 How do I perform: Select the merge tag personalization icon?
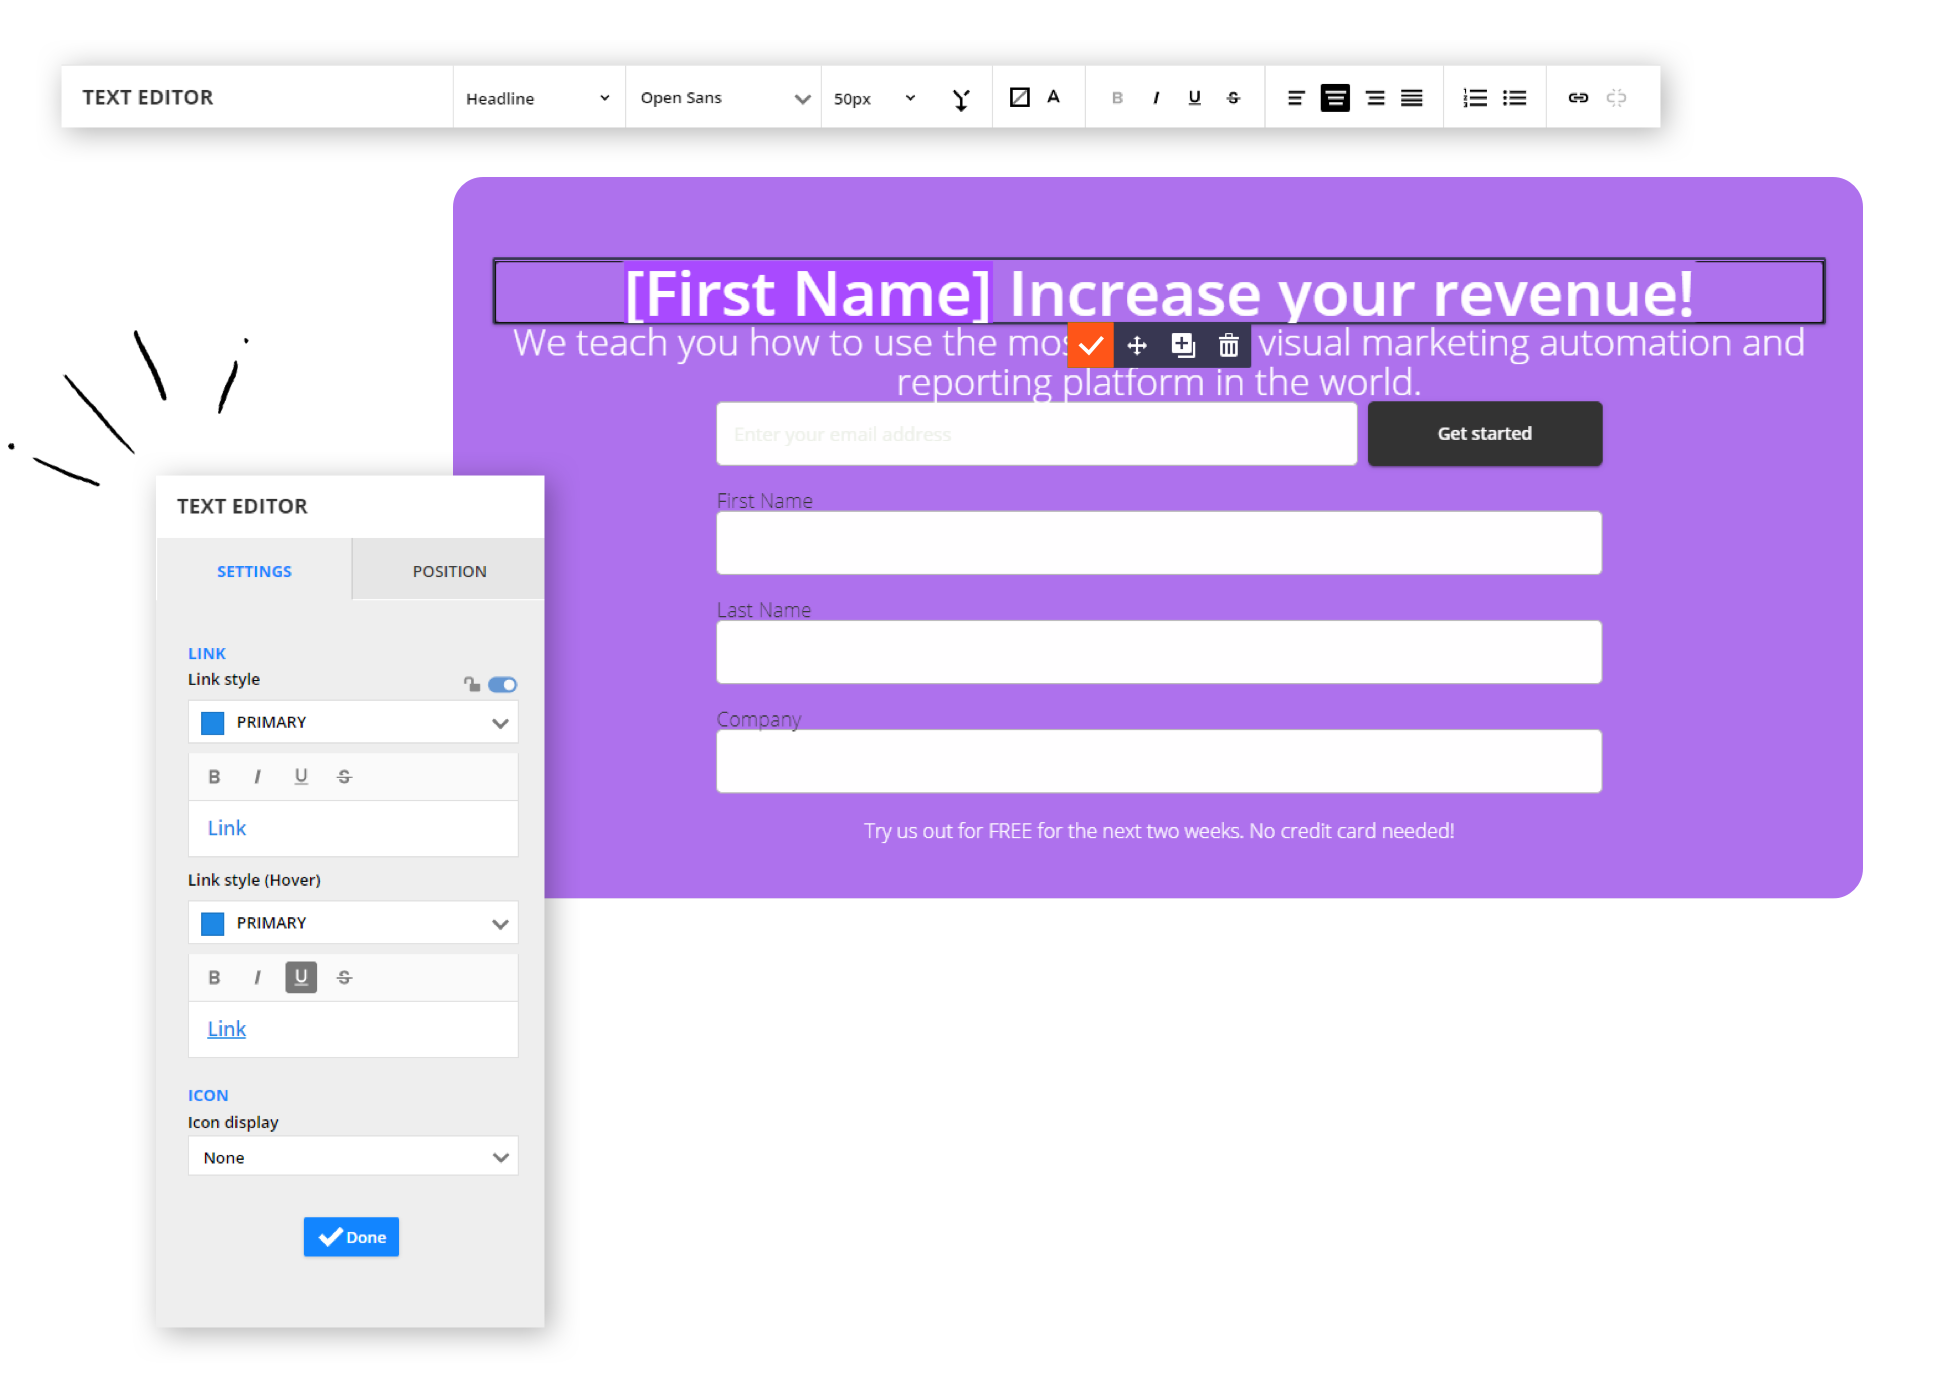pyautogui.click(x=961, y=97)
